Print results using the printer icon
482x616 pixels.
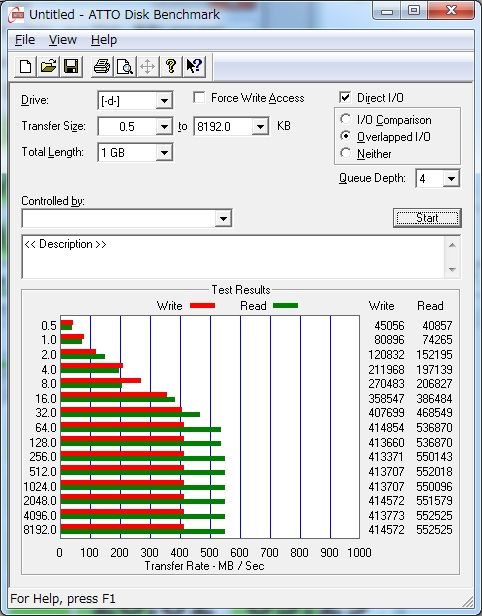[102, 66]
